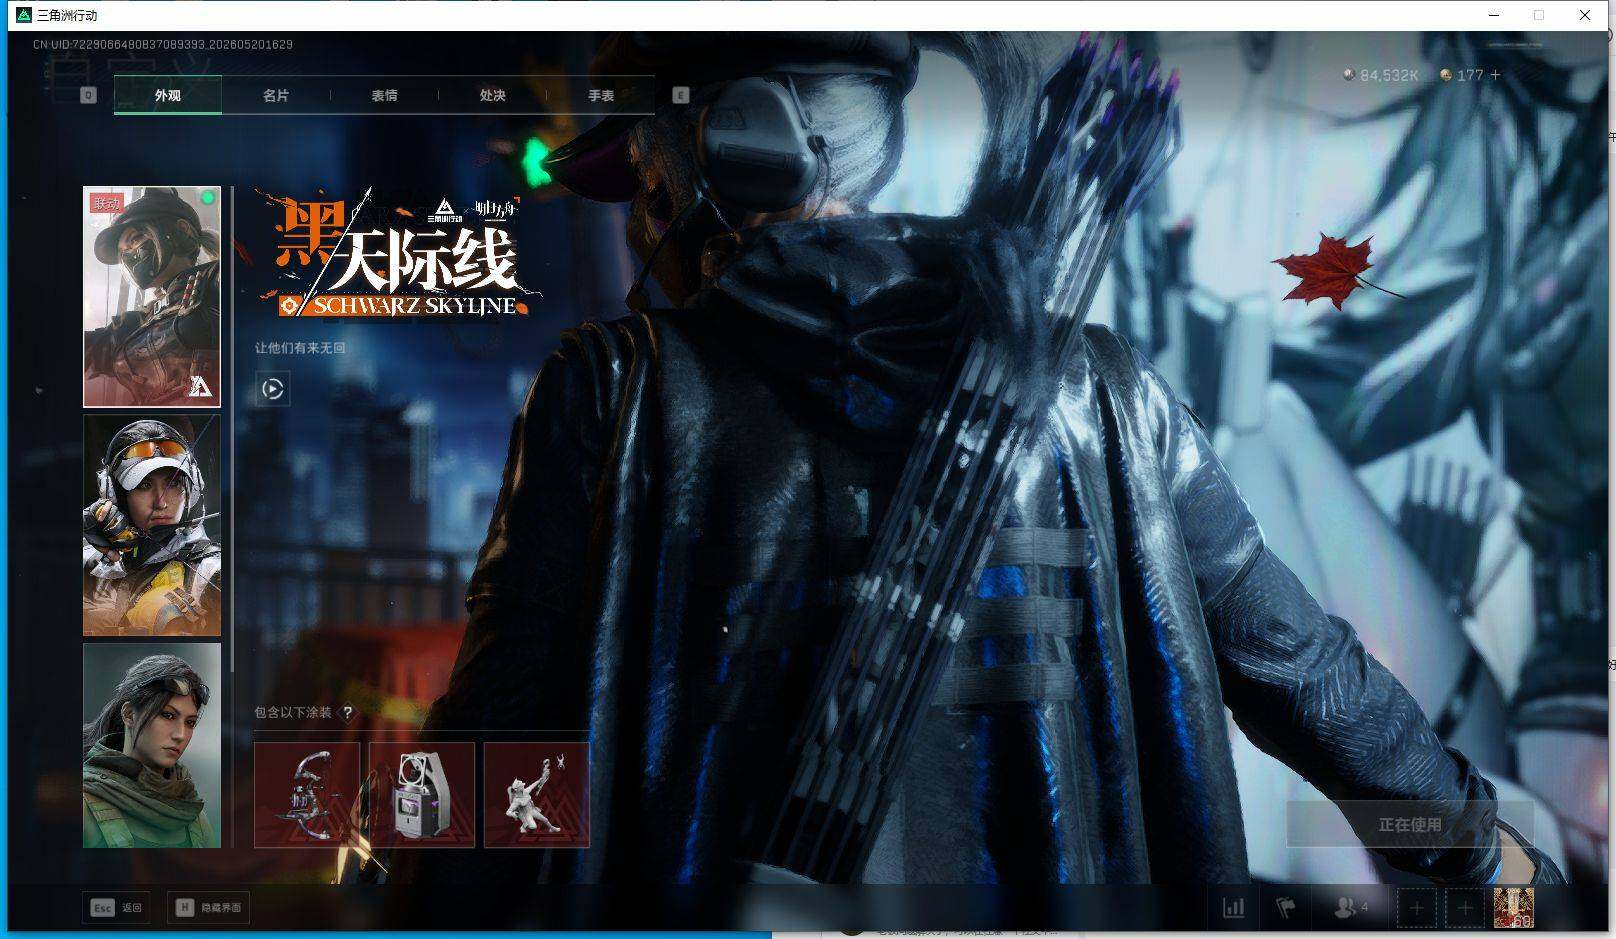This screenshot has width=1616, height=939.
Task: Click the E next-tab key hint
Action: (x=681, y=95)
